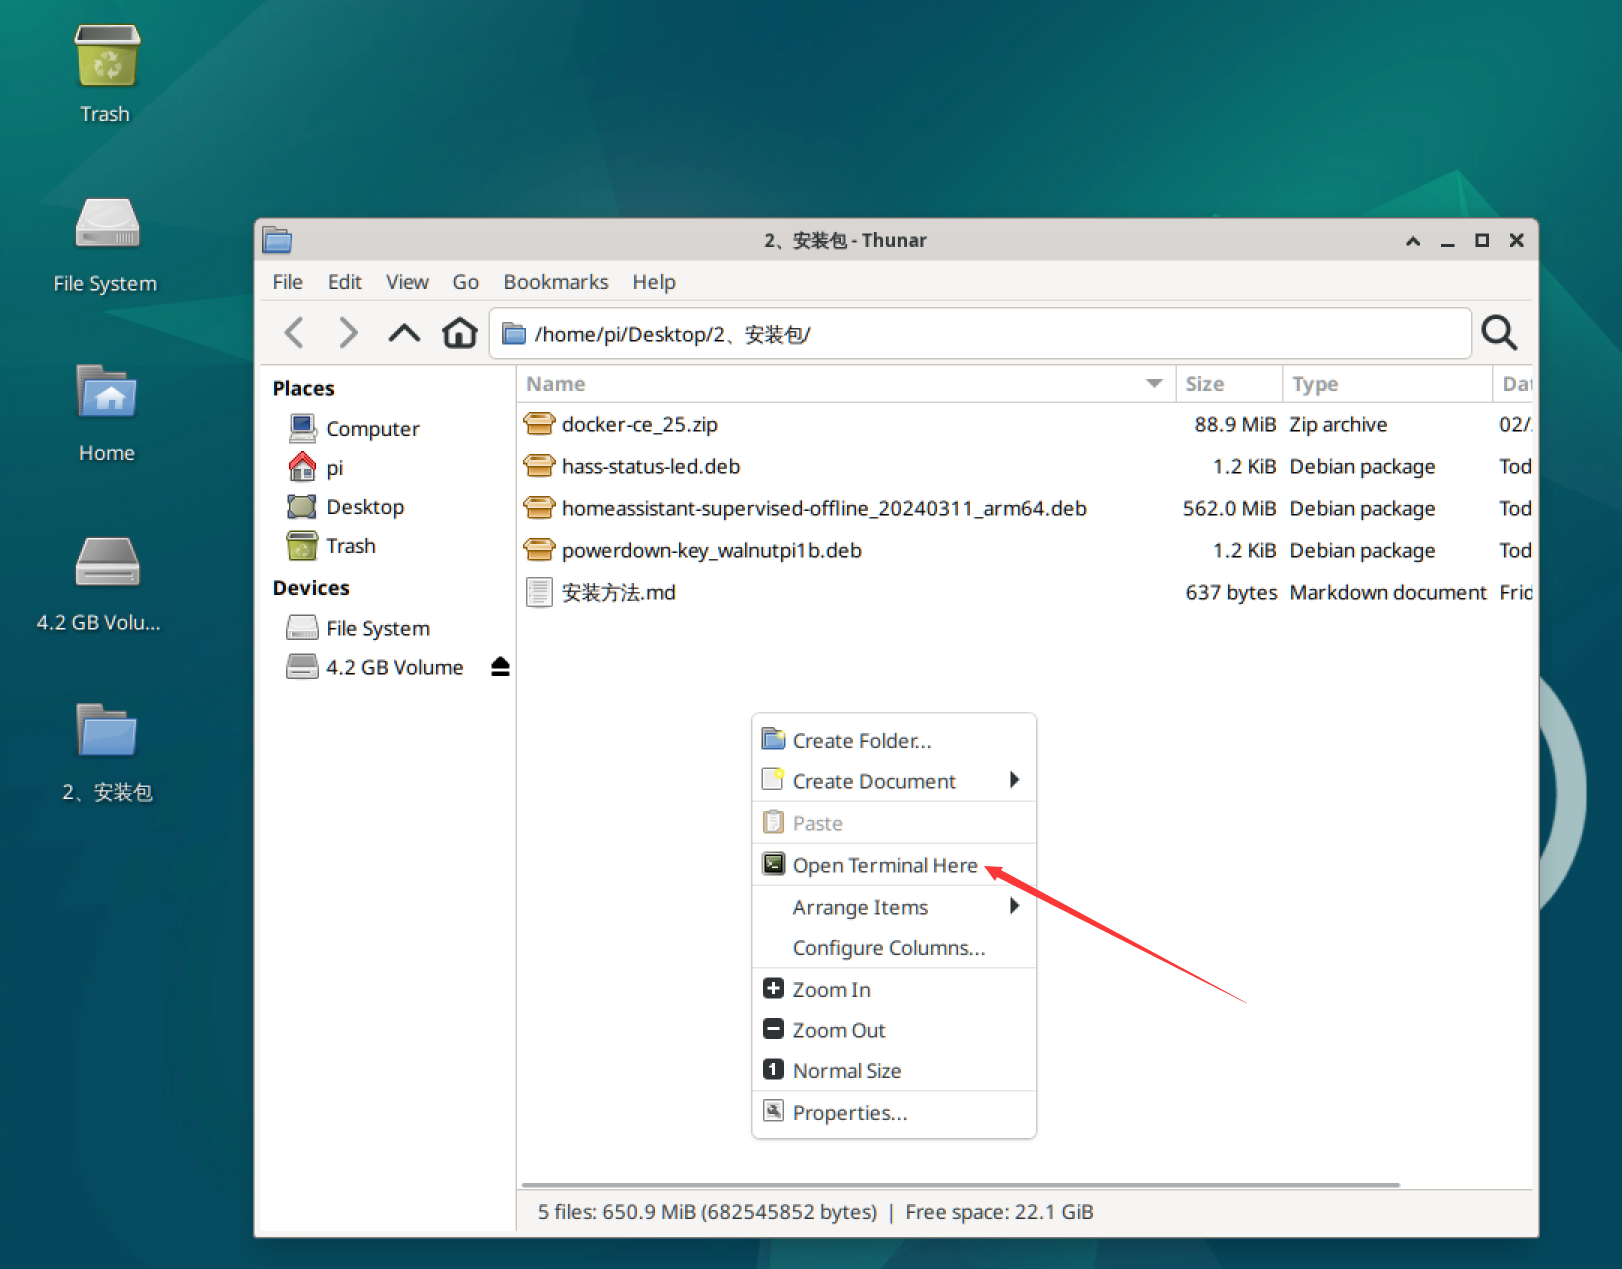Select the docker-ce_25.zip file name
The width and height of the screenshot is (1622, 1269).
[640, 424]
